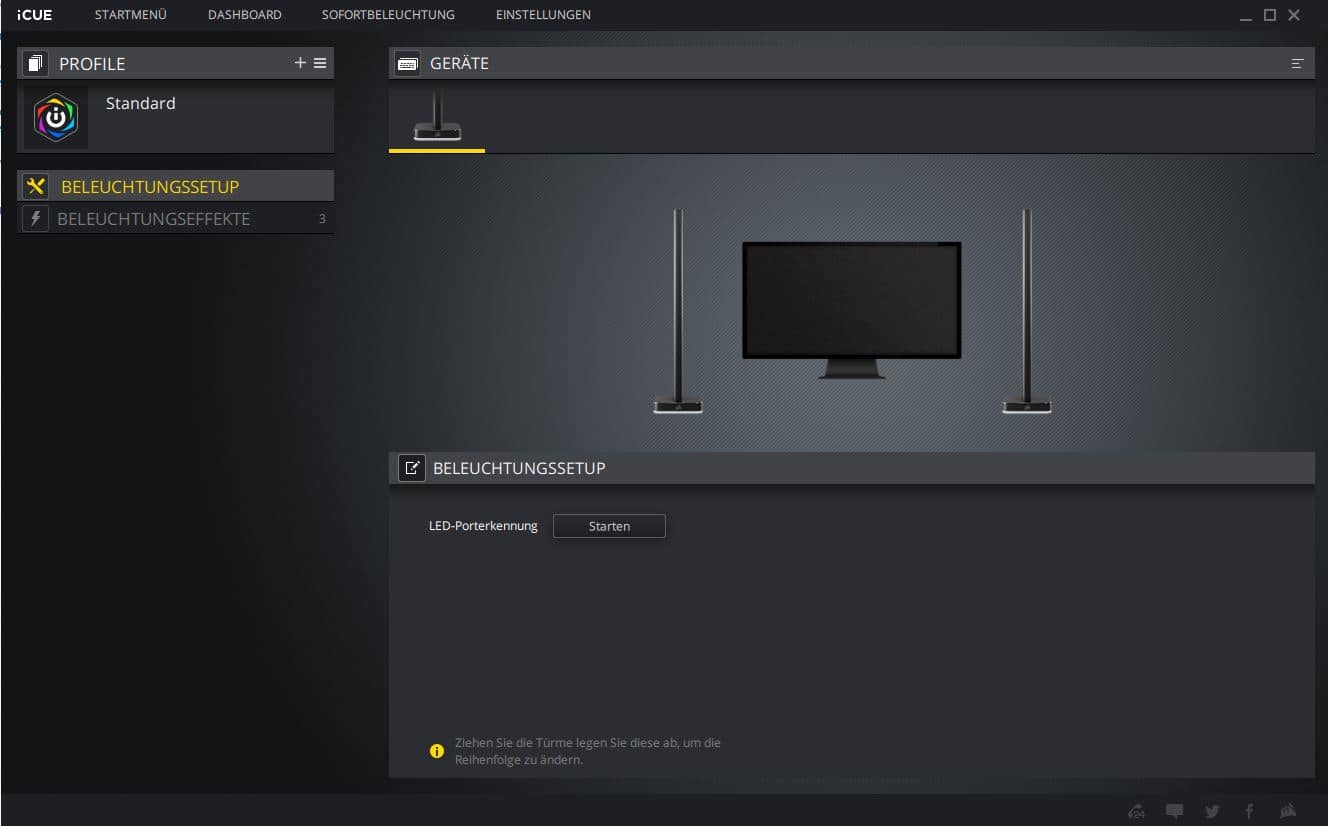The width and height of the screenshot is (1328, 826).
Task: Switch to the Dashboard tab
Action: coord(244,15)
